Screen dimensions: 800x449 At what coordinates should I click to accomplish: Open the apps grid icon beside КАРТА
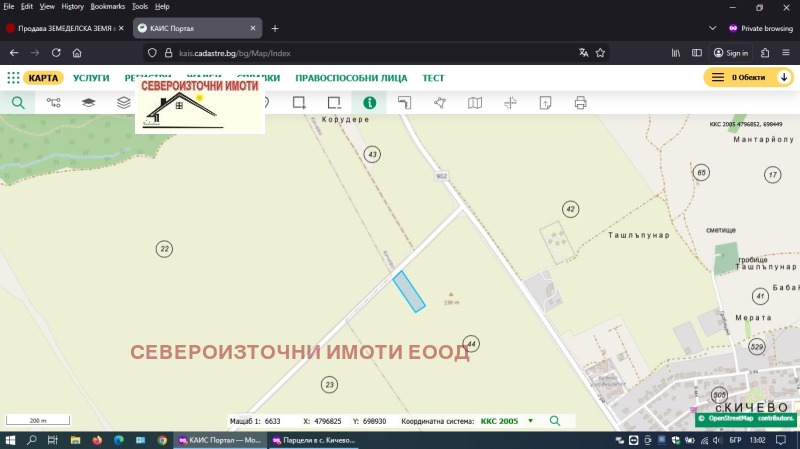[x=13, y=77]
